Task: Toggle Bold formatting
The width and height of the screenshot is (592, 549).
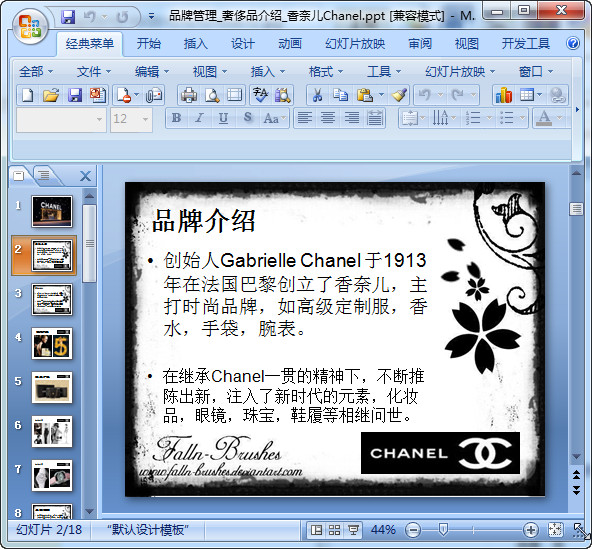Action: coord(176,118)
